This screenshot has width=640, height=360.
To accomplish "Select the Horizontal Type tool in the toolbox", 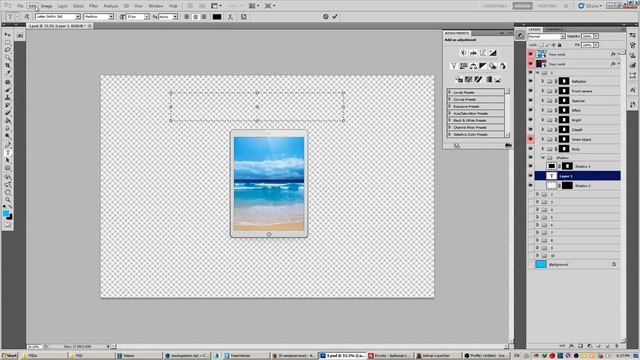I will tap(7, 153).
